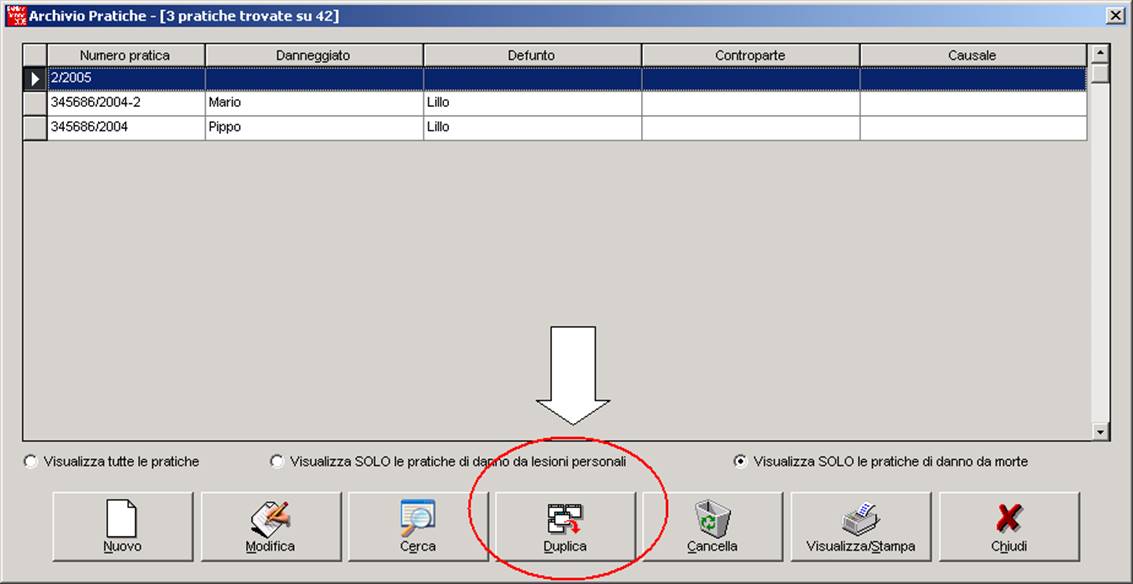1133x584 pixels.
Task: Click the Cancella recycle bin icon
Action: (712, 519)
